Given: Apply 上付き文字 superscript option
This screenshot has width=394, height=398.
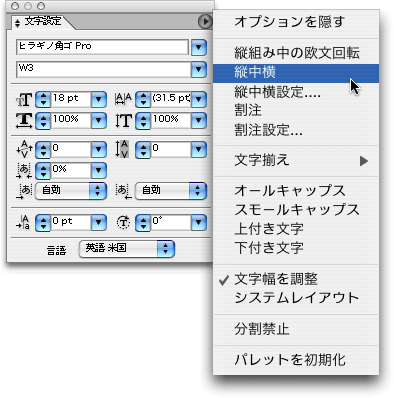Looking at the screenshot, I should pos(296,229).
